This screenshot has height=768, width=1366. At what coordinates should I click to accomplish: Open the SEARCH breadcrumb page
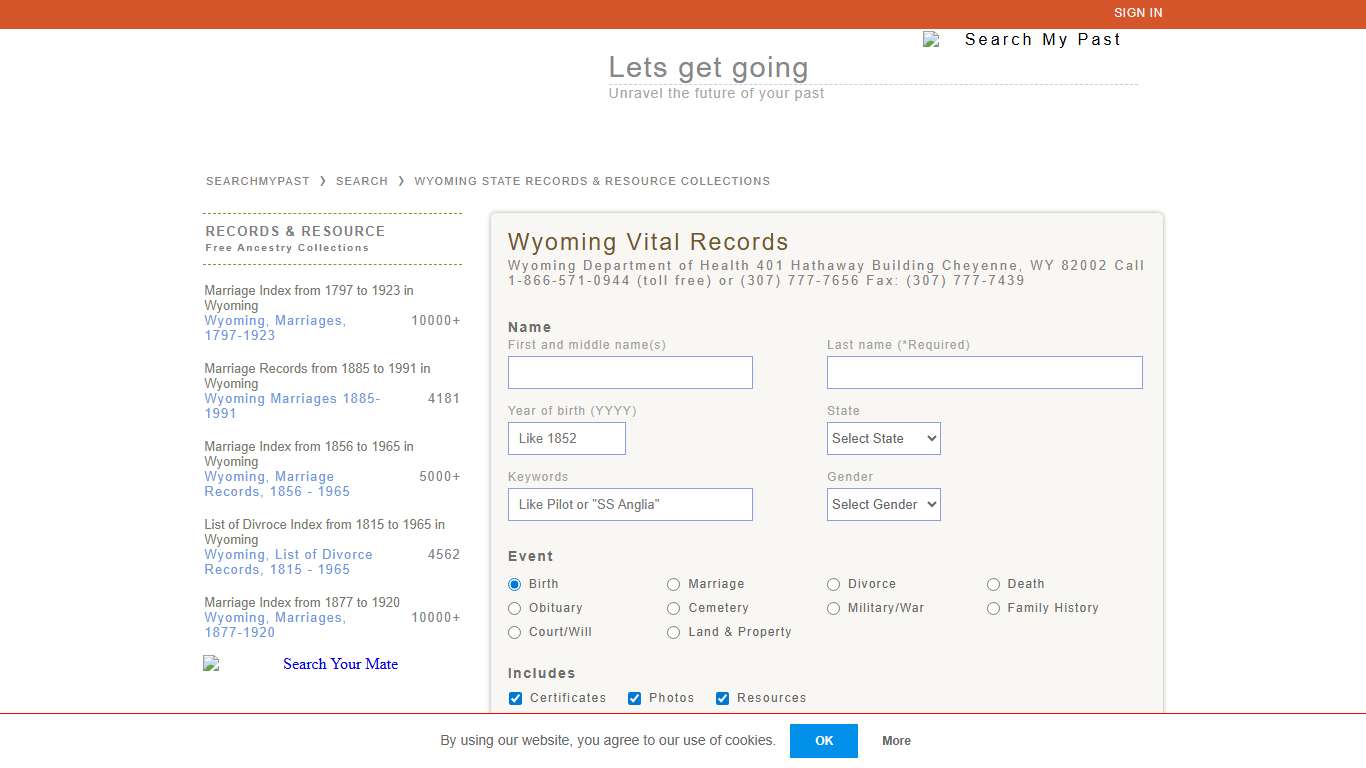(362, 181)
